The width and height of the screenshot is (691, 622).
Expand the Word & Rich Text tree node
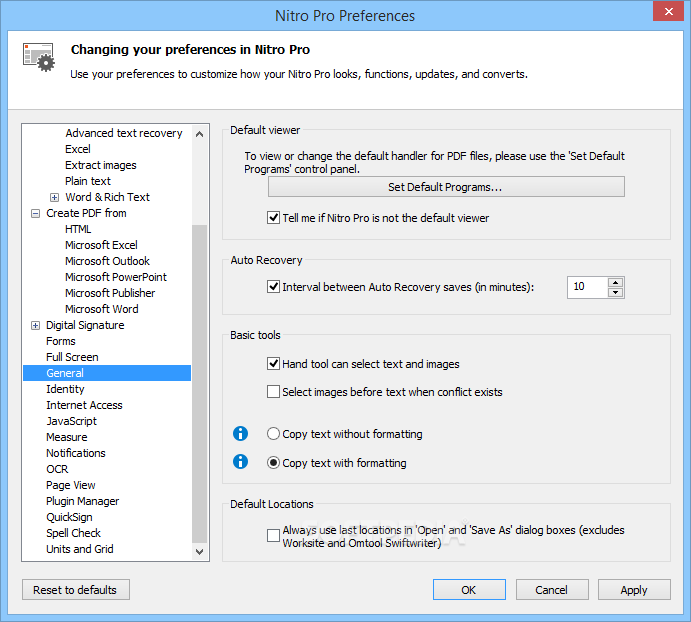point(54,197)
